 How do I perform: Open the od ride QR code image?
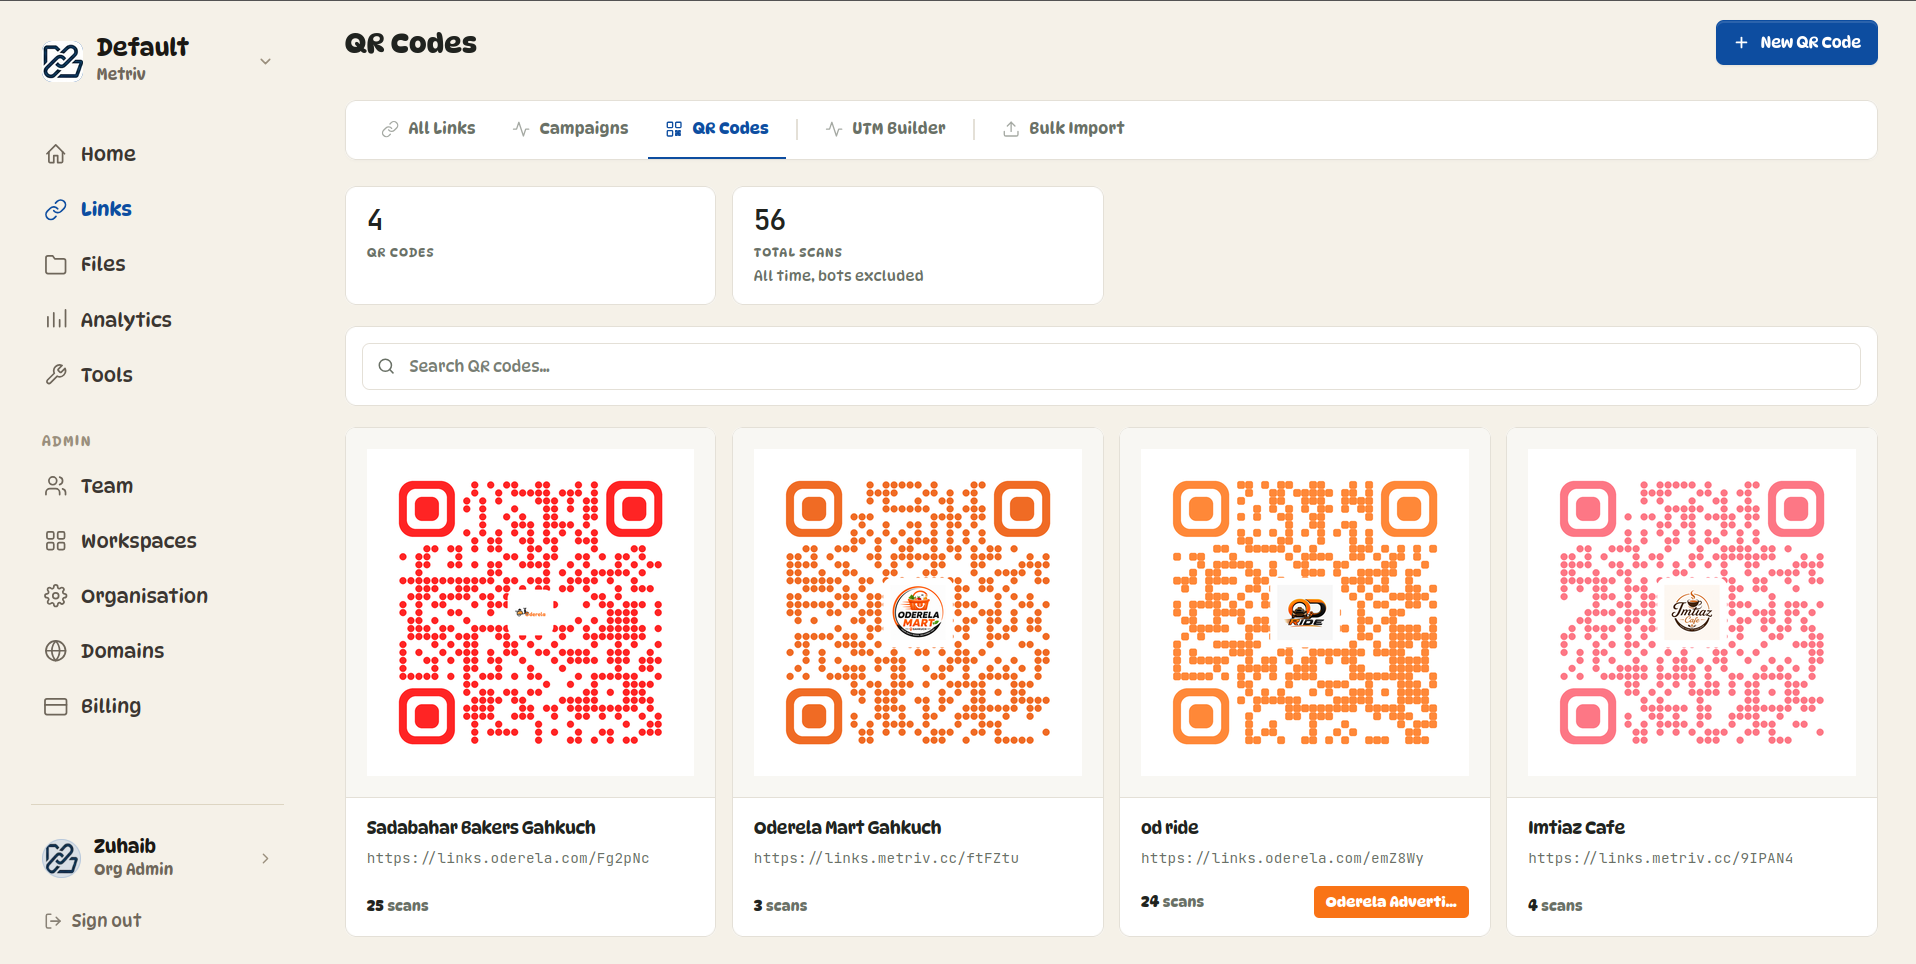[x=1304, y=612]
